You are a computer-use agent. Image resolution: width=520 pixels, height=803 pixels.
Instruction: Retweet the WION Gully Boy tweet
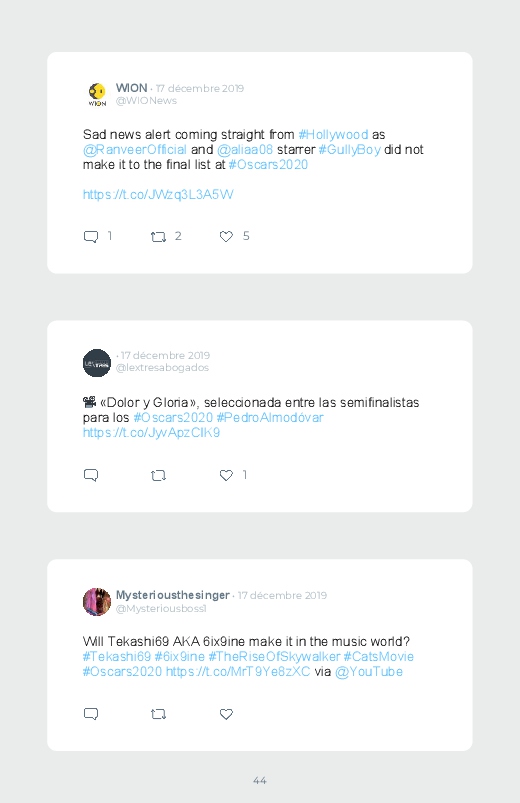tap(158, 237)
